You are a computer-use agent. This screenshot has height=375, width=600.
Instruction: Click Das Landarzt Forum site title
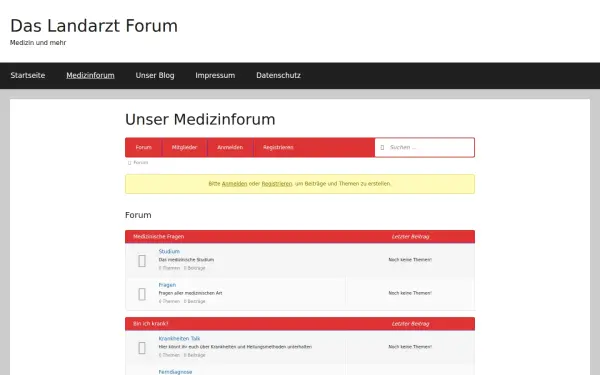click(94, 26)
